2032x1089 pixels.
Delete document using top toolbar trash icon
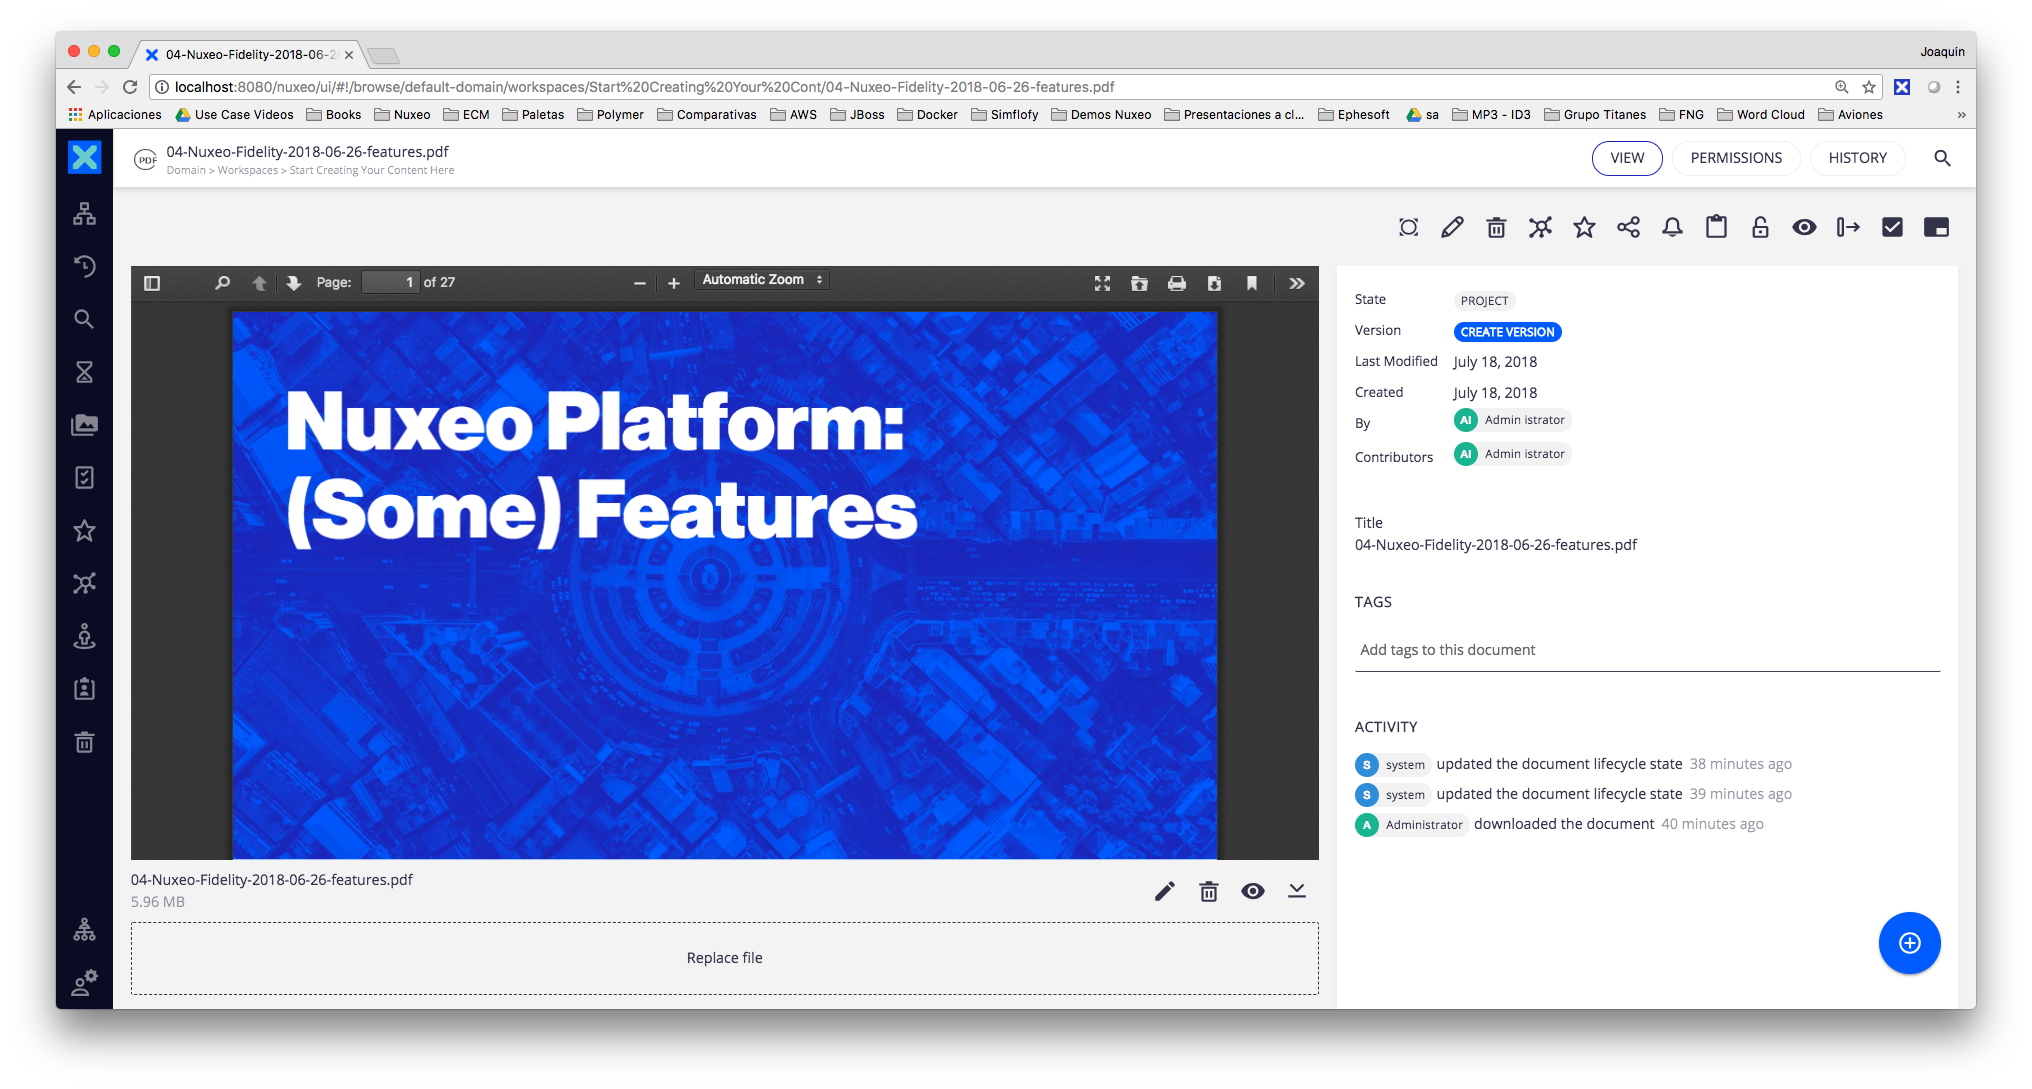(1496, 228)
